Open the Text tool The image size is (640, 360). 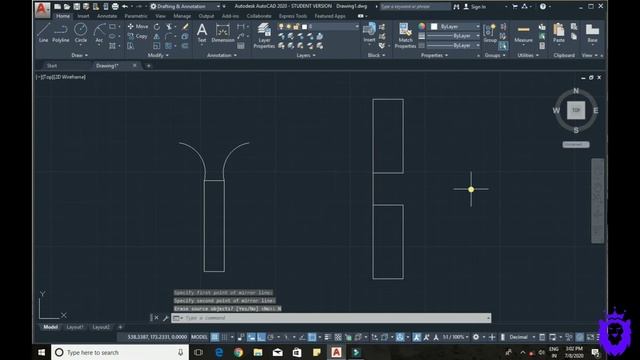coord(202,33)
